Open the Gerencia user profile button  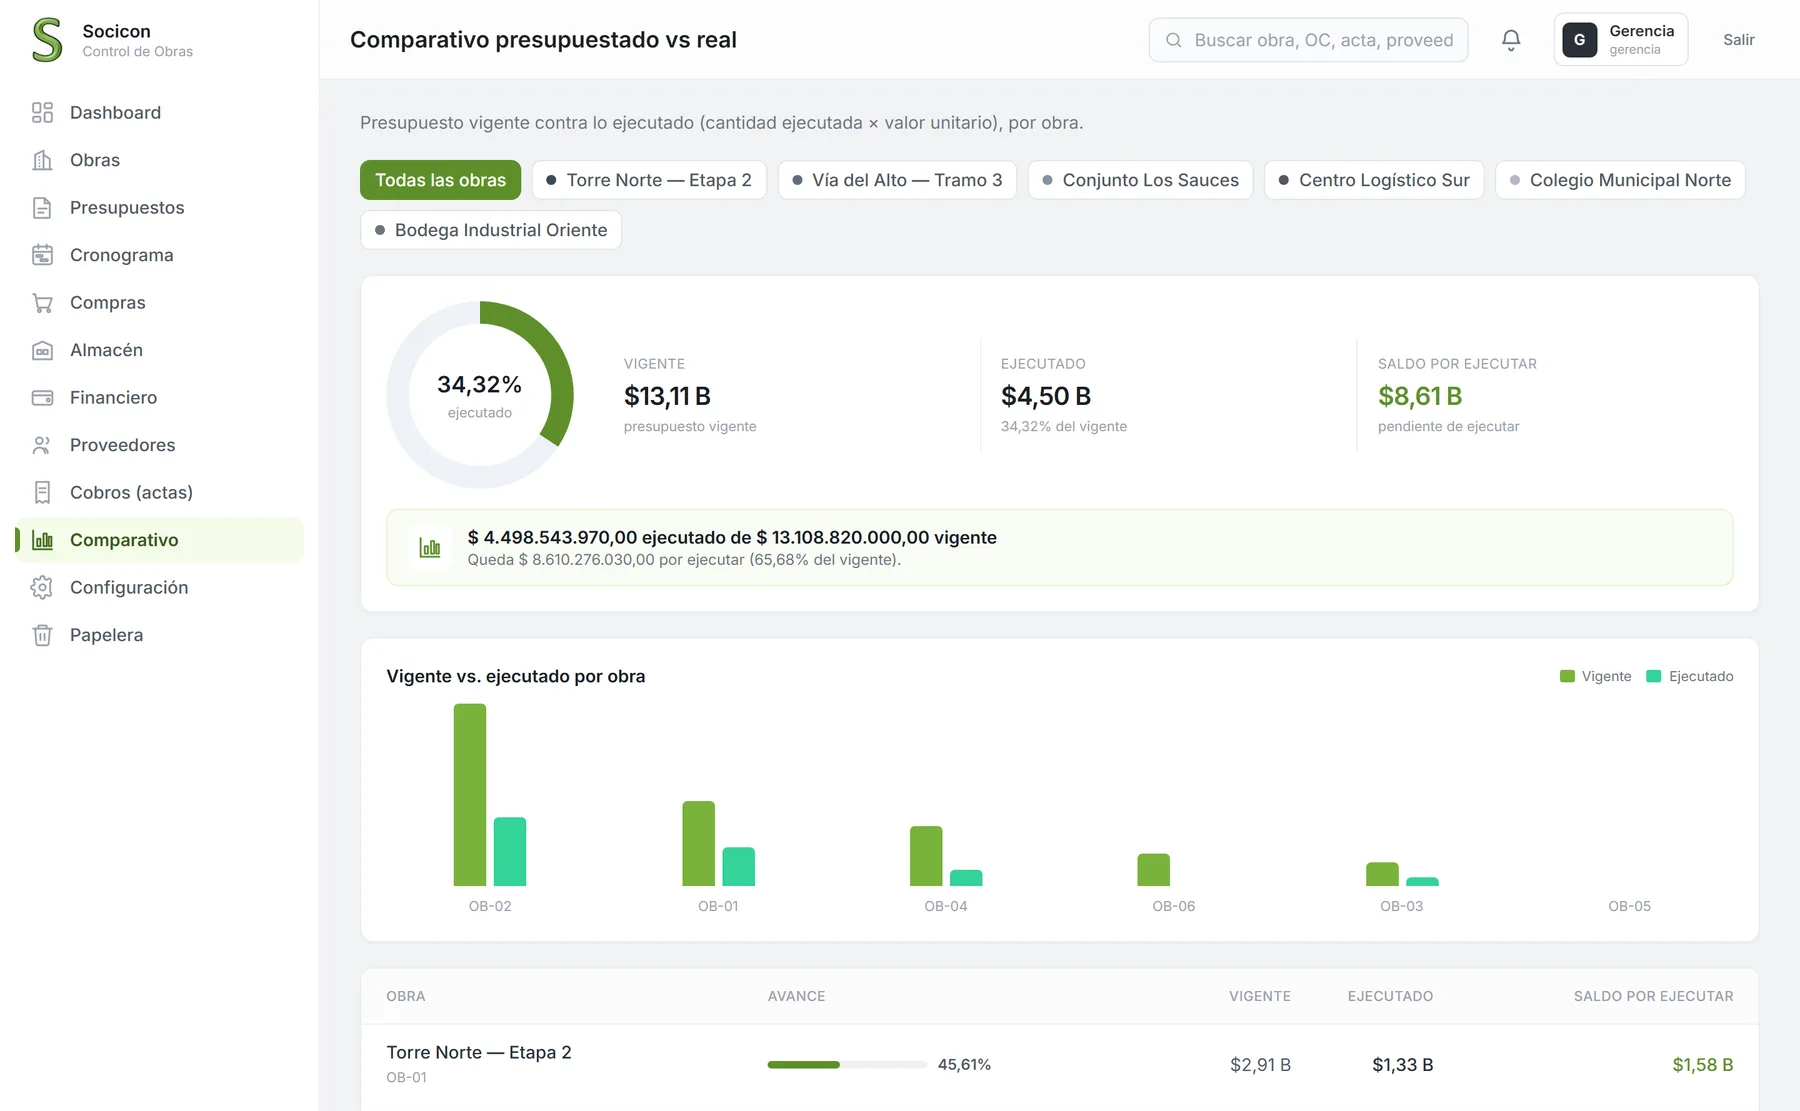point(1621,40)
